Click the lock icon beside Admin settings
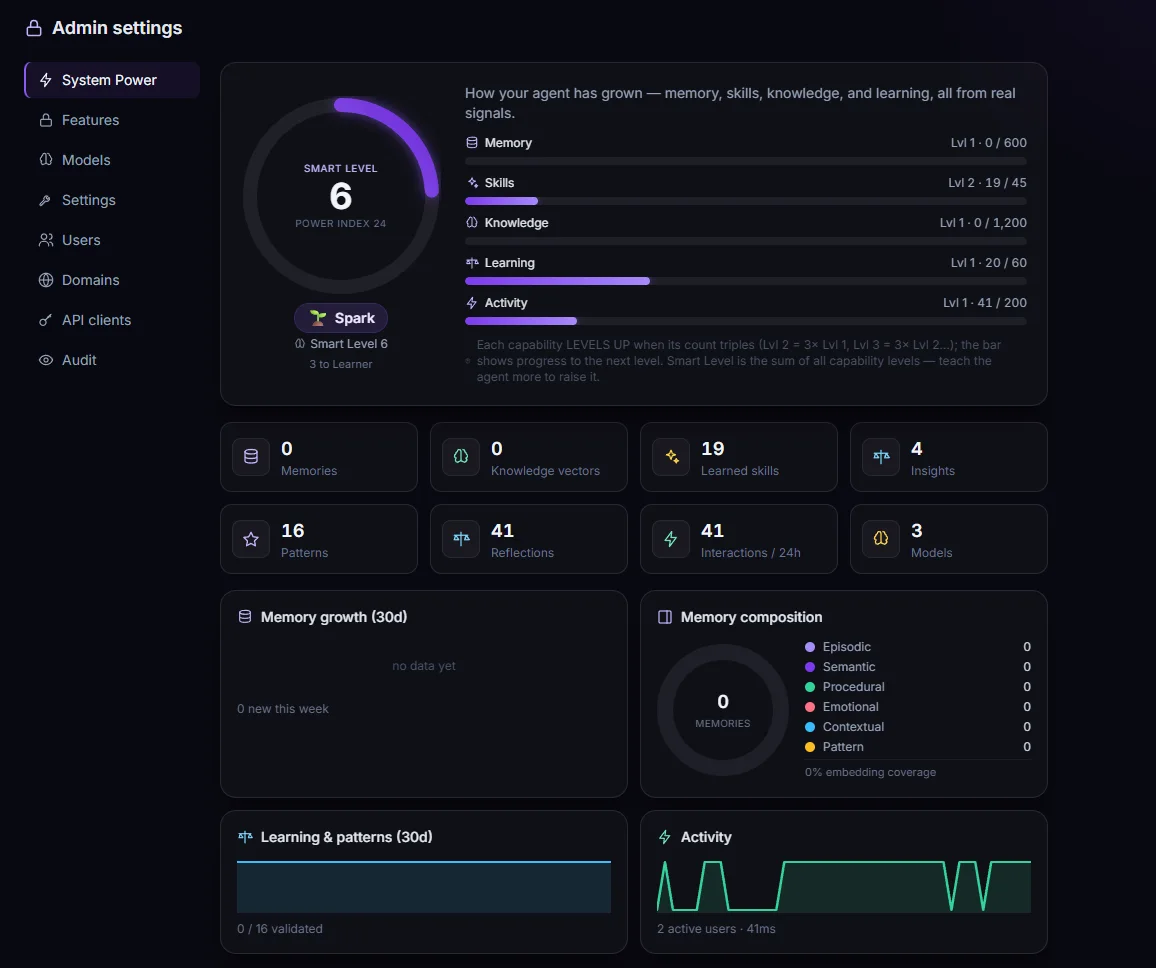This screenshot has width=1156, height=968. [x=34, y=28]
